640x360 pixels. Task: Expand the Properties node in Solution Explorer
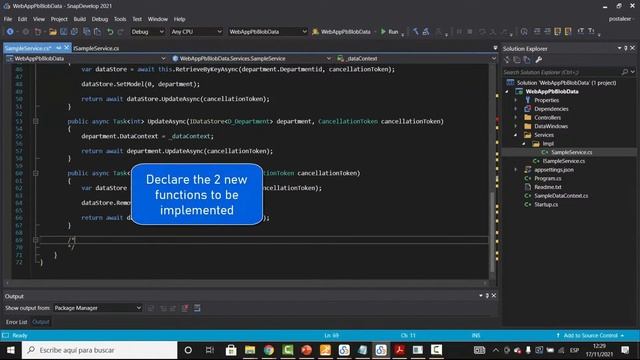pos(516,100)
